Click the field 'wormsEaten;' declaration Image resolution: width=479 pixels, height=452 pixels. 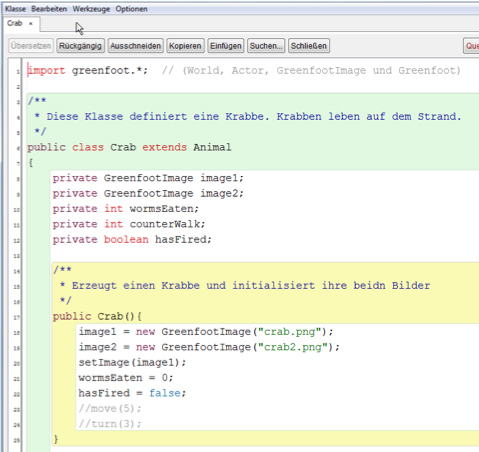pos(164,209)
